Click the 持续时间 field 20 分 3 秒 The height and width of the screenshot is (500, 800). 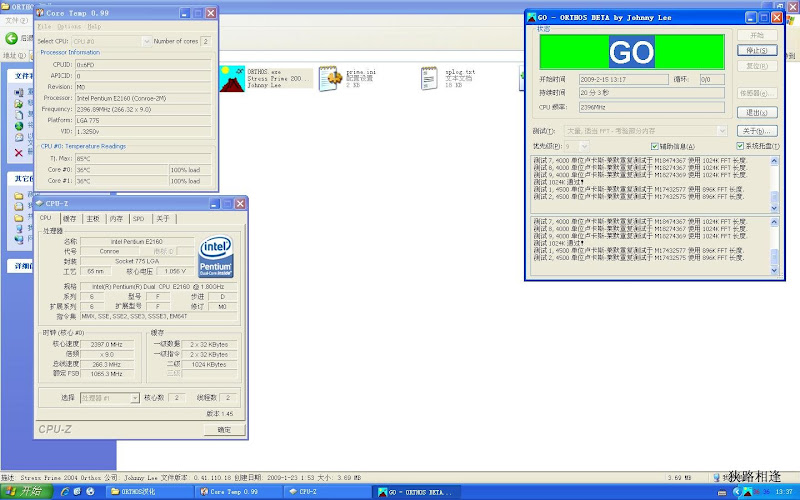click(x=652, y=93)
